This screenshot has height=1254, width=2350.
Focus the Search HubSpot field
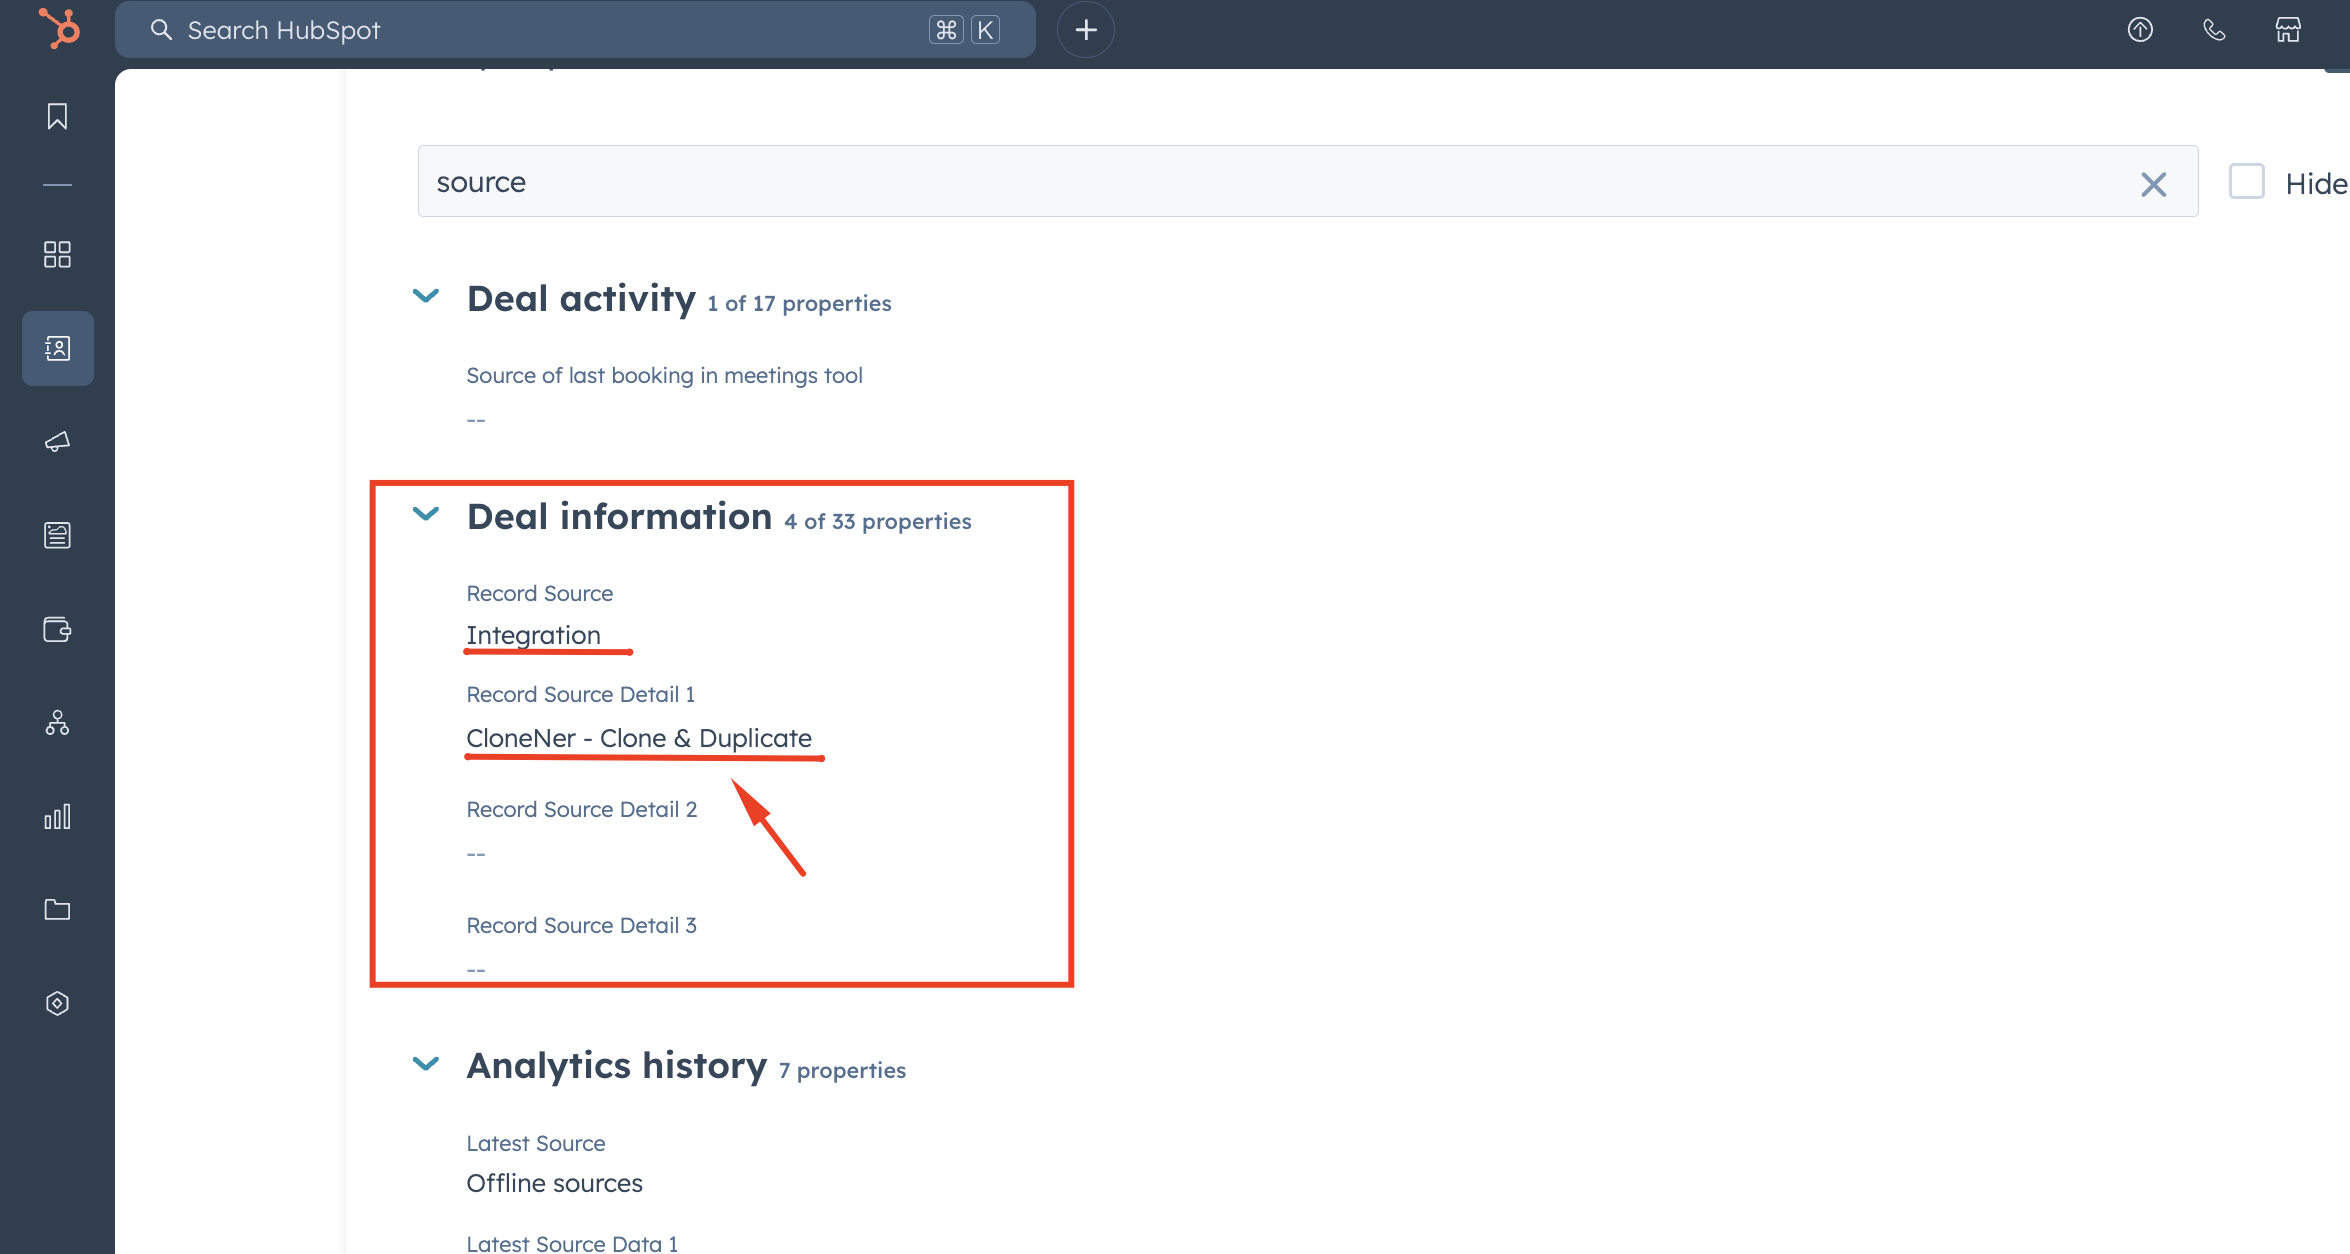point(575,30)
